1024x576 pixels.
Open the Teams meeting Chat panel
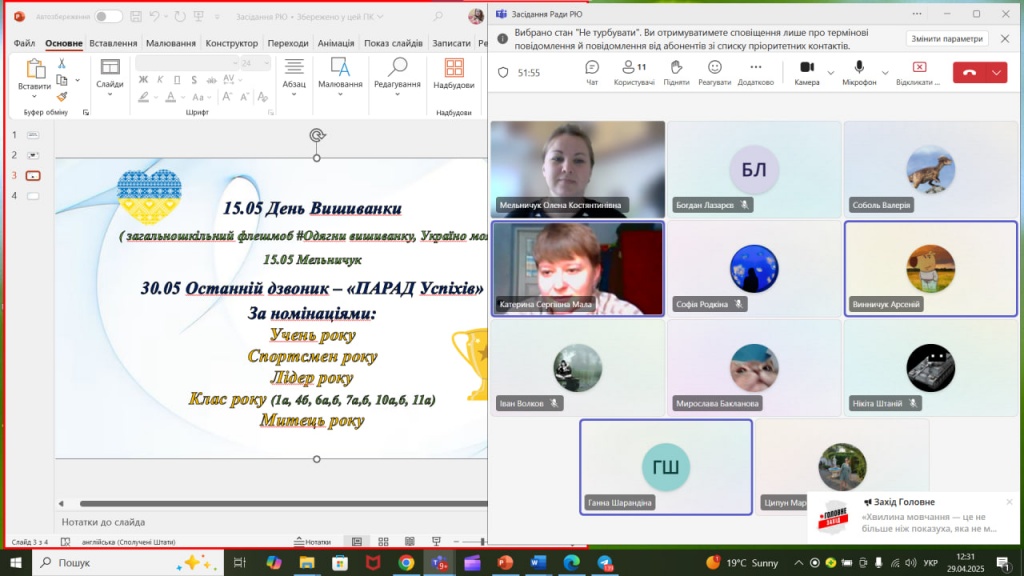(592, 71)
